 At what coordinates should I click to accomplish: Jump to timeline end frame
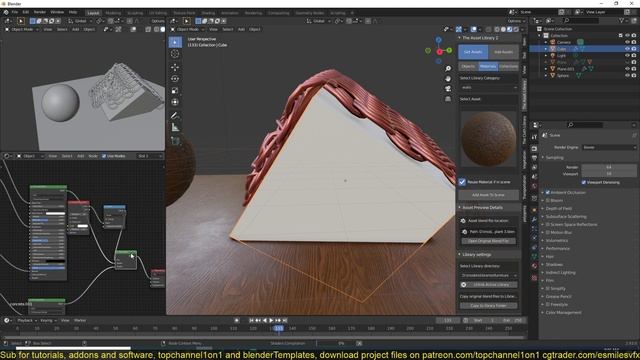[285, 320]
